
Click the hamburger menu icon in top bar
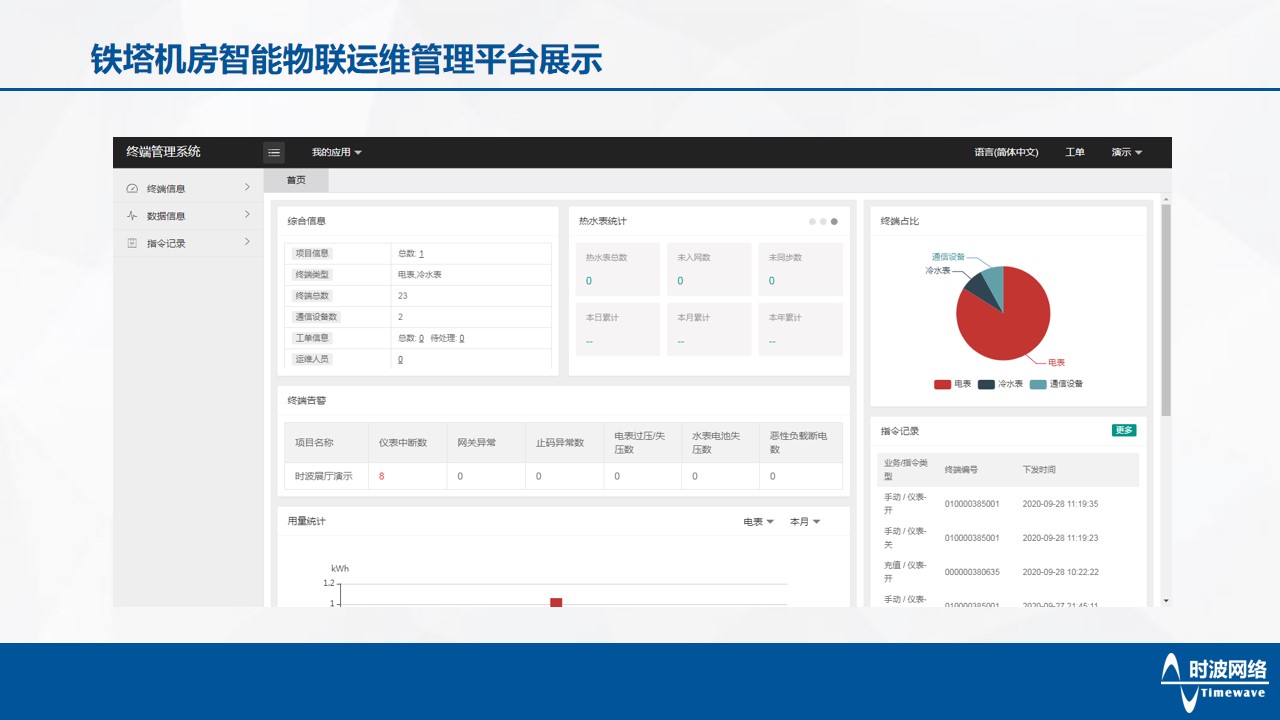(274, 152)
